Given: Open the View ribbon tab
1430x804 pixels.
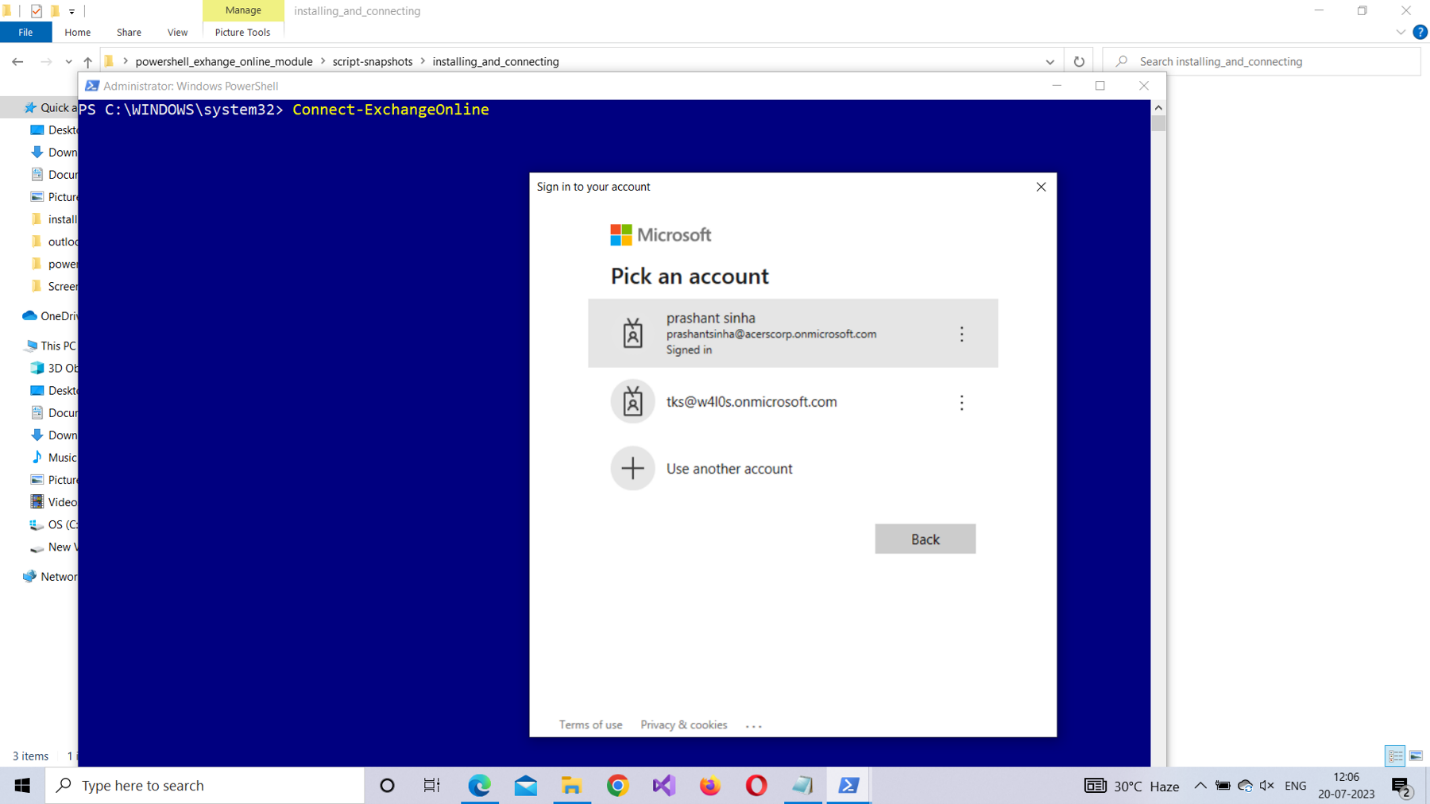Looking at the screenshot, I should [x=177, y=32].
